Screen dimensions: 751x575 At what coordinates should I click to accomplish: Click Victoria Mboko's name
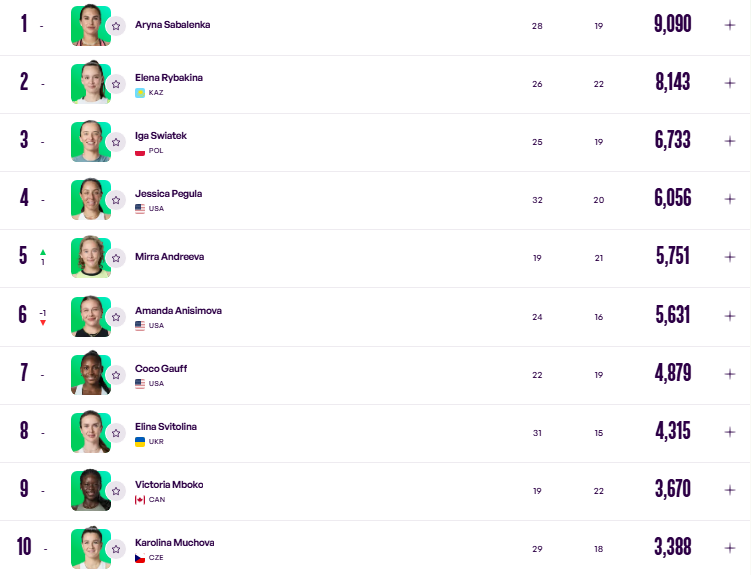(169, 485)
